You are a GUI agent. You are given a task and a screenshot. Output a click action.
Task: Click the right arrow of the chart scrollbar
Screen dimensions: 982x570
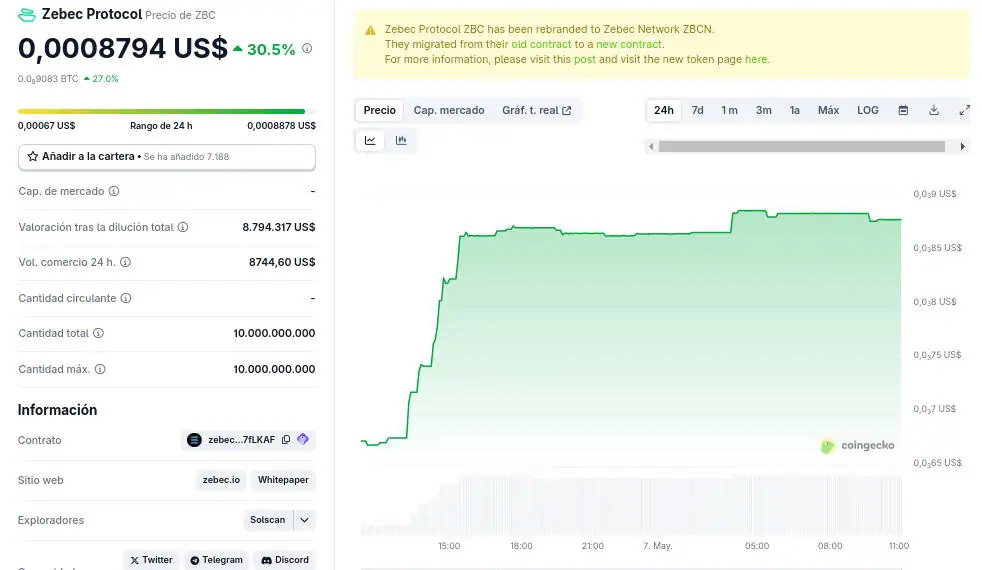pyautogui.click(x=963, y=147)
